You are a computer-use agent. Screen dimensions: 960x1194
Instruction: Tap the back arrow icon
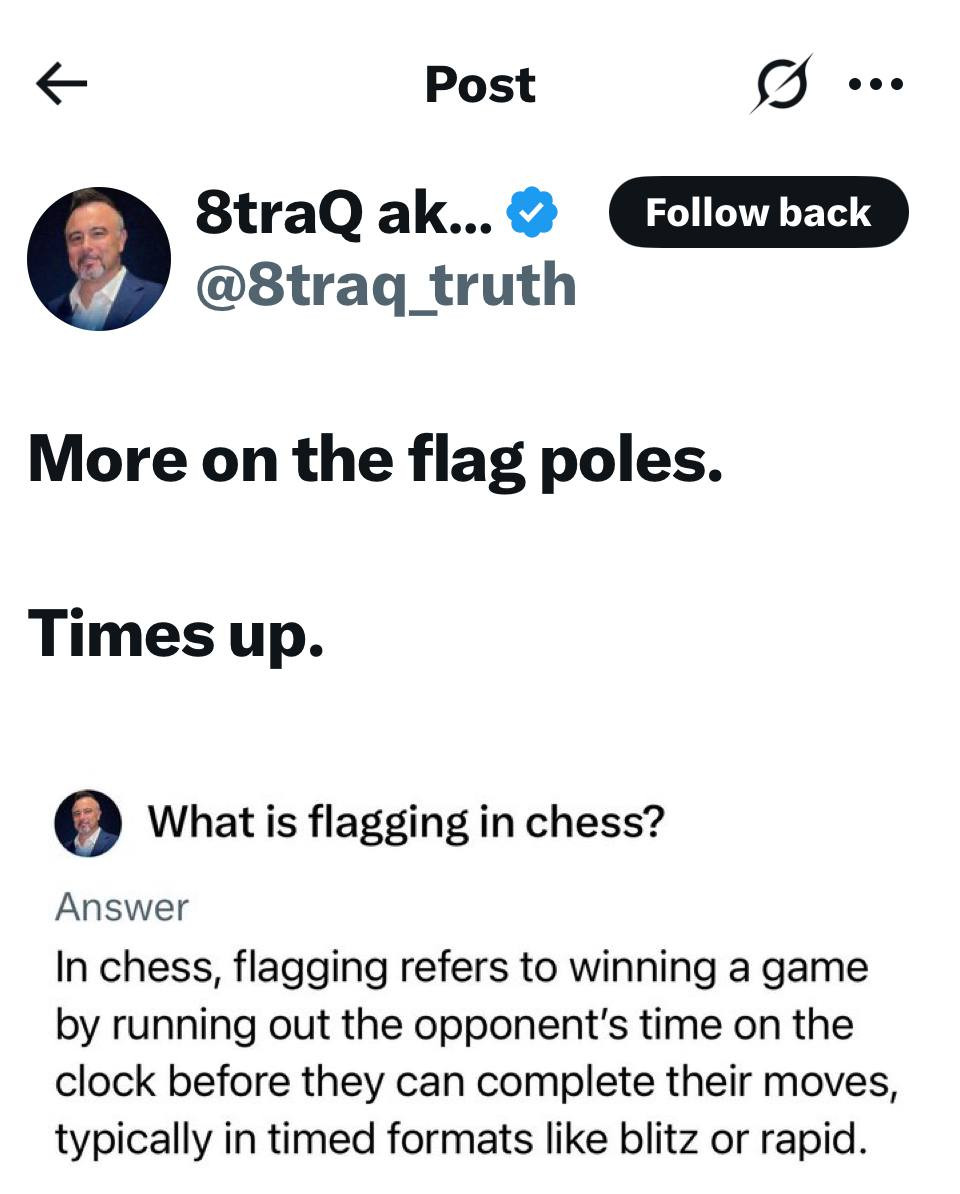tap(61, 85)
